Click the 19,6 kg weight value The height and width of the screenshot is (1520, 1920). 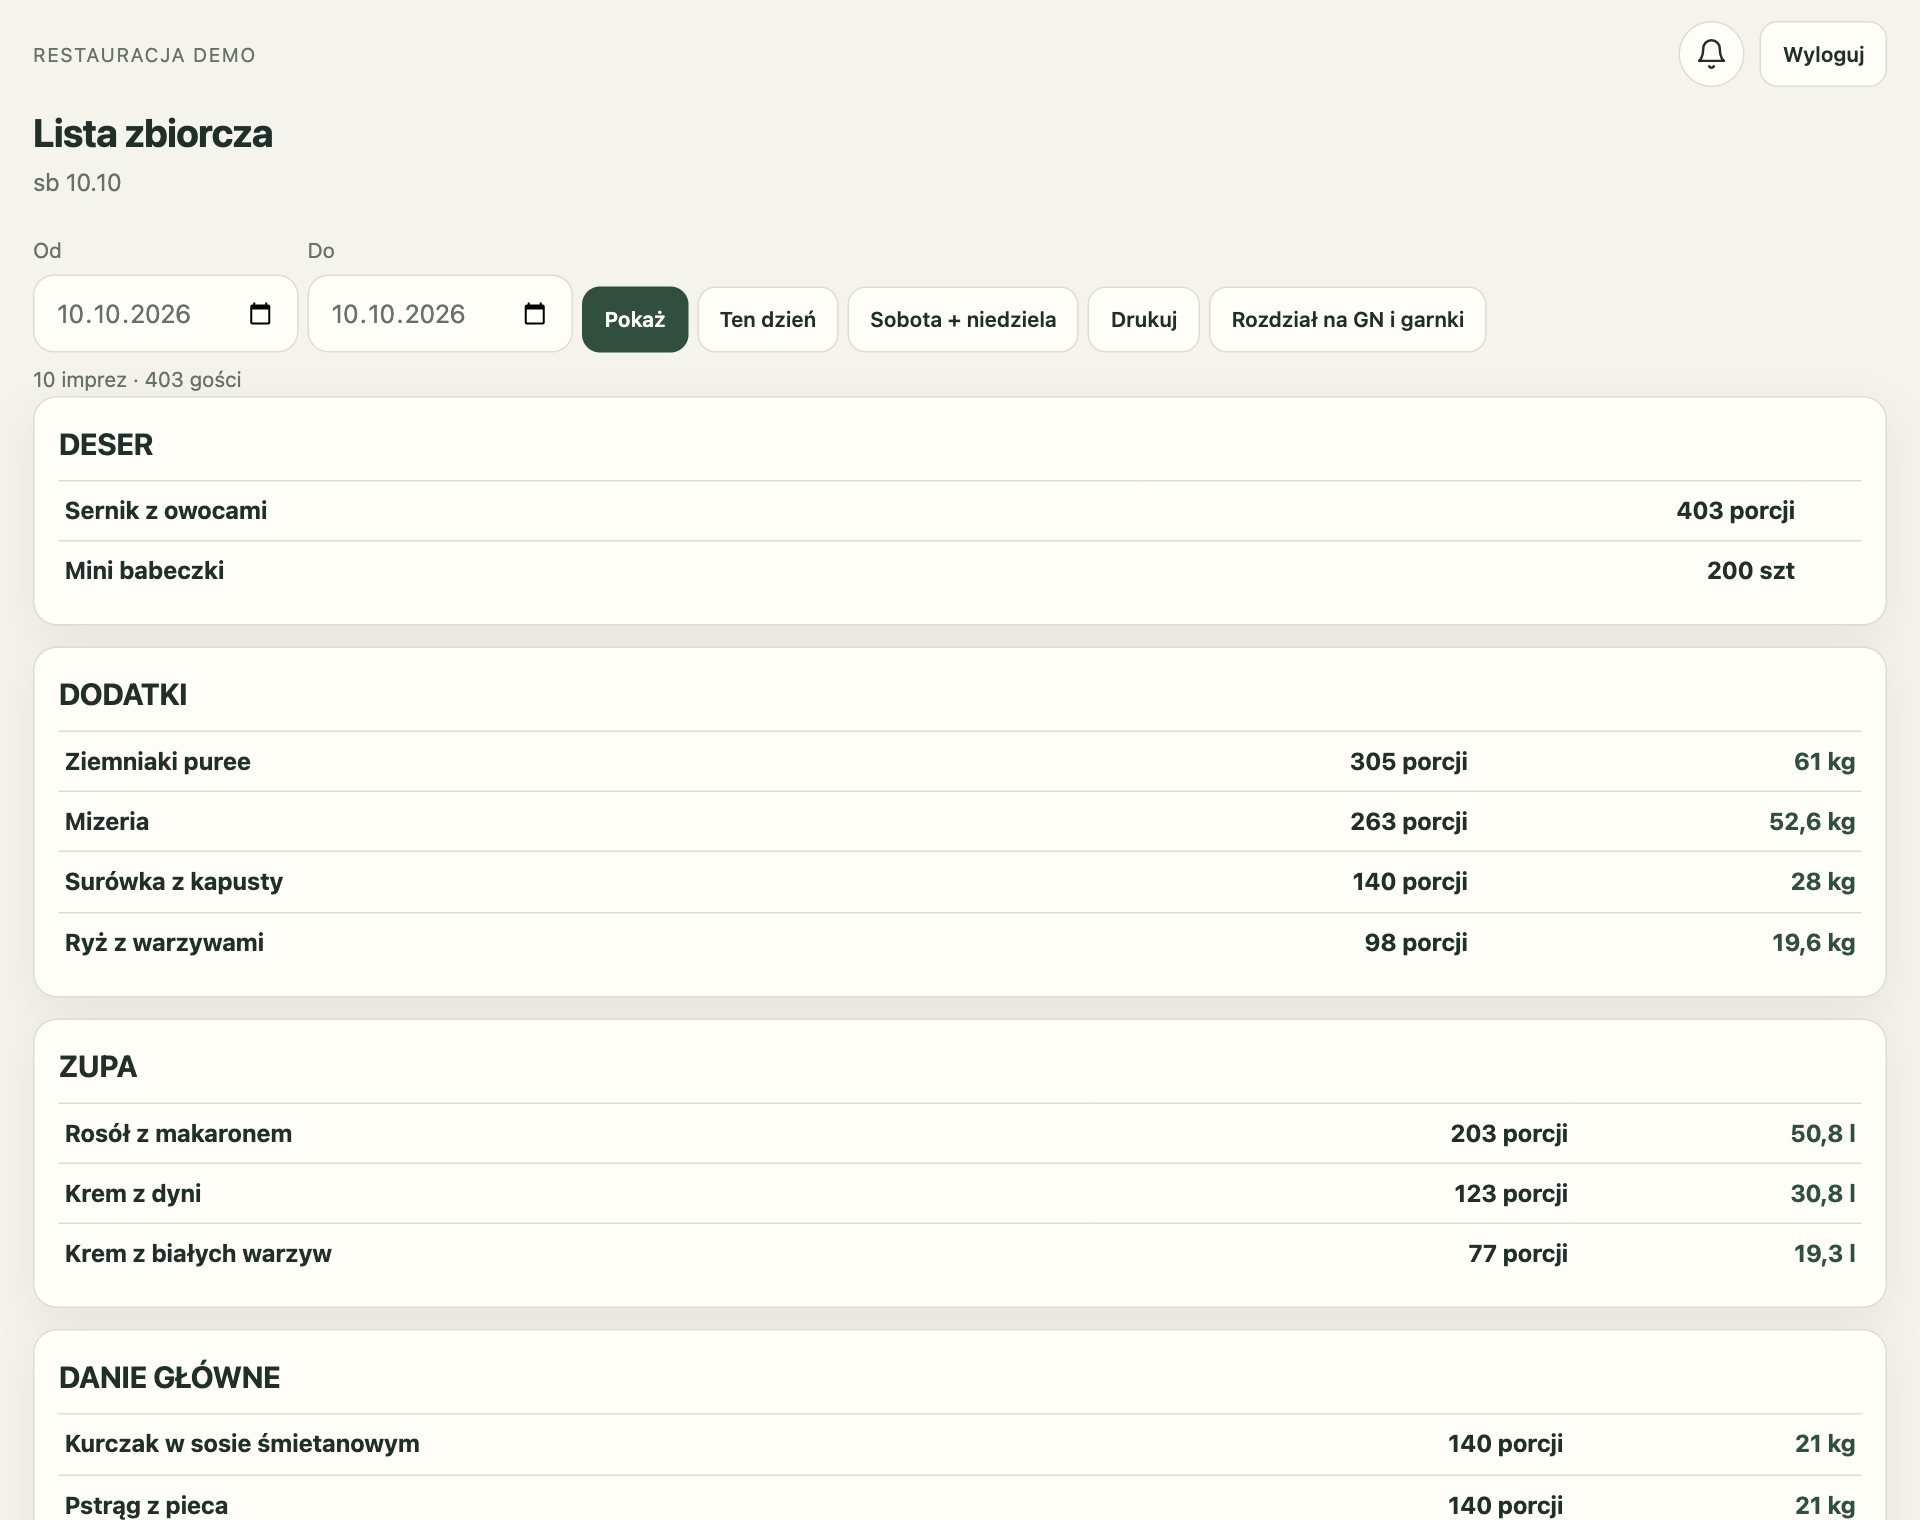tap(1813, 943)
